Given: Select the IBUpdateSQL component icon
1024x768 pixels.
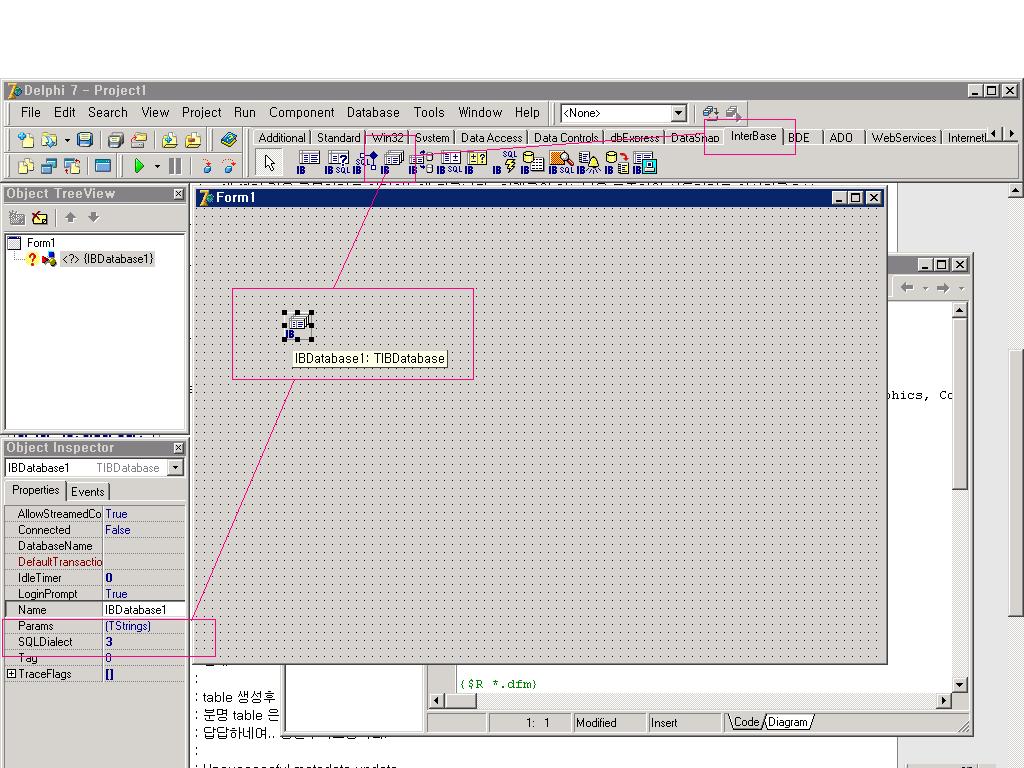Looking at the screenshot, I should [x=449, y=163].
